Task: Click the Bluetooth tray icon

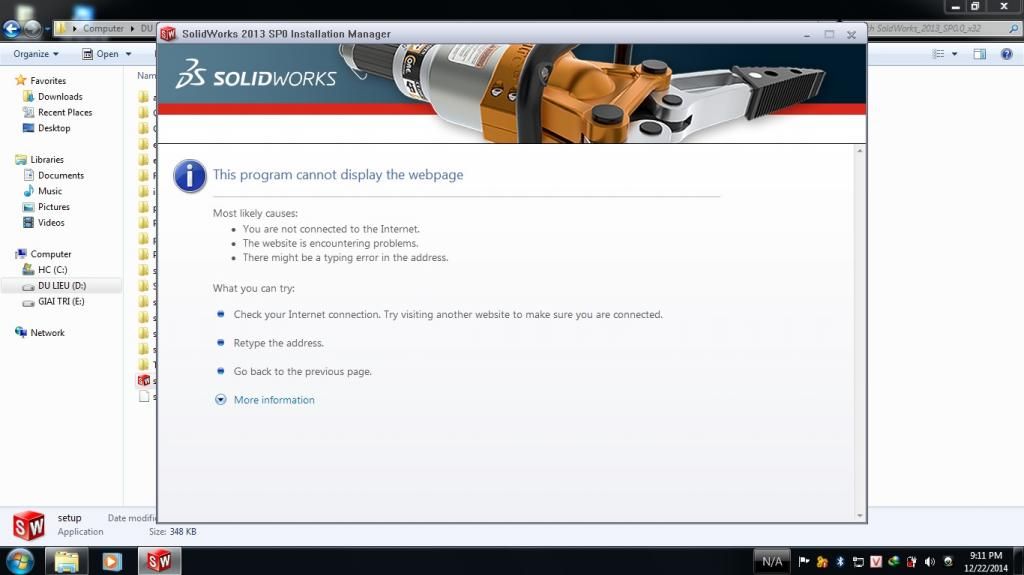Action: click(x=840, y=561)
